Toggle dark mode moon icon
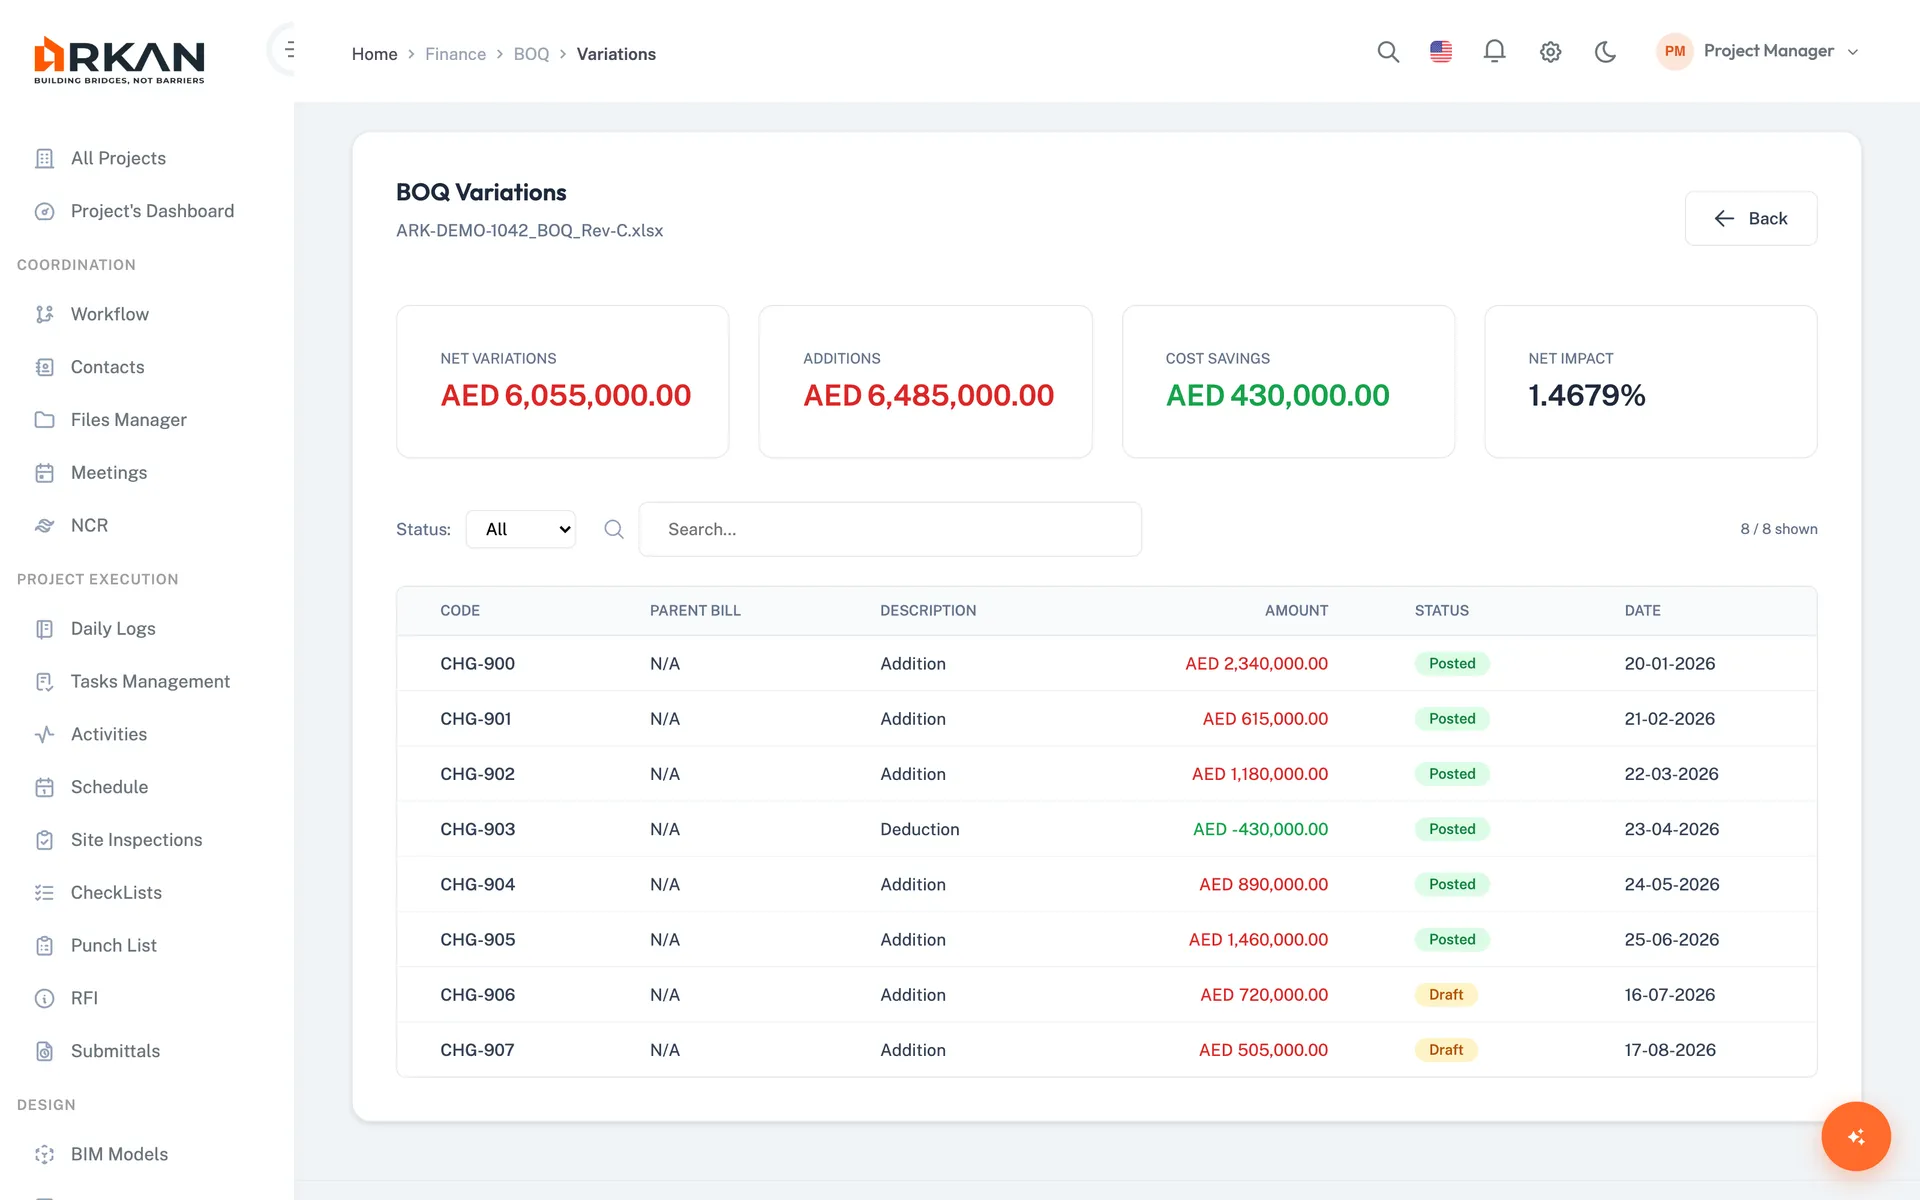This screenshot has width=1920, height=1200. (1605, 52)
